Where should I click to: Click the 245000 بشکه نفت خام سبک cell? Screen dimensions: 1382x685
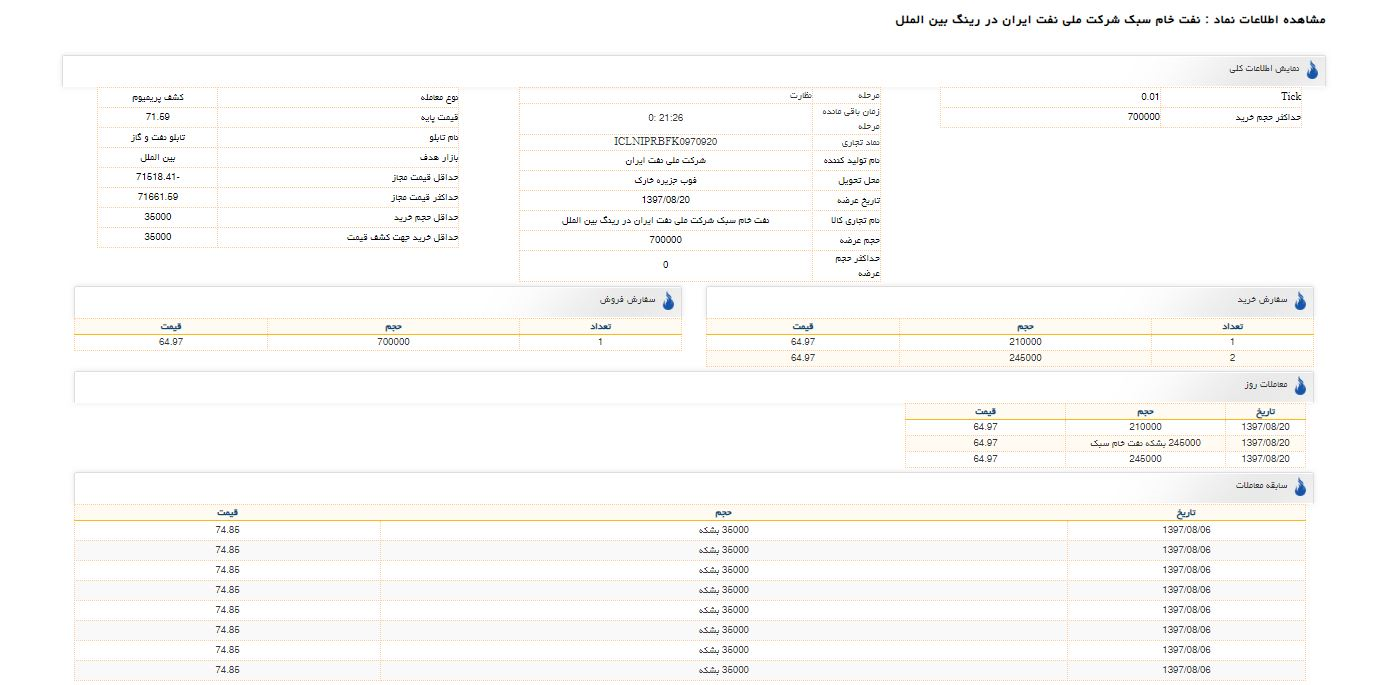tap(1145, 443)
